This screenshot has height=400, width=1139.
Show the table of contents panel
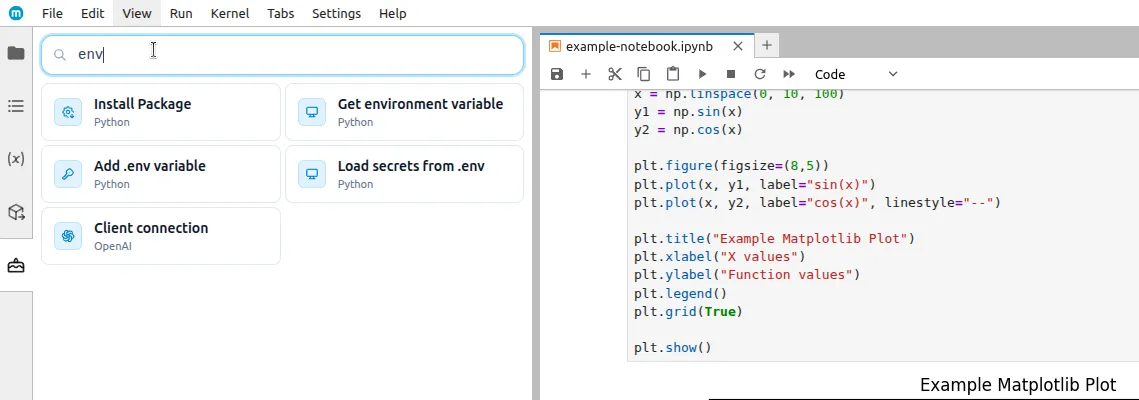[16, 106]
